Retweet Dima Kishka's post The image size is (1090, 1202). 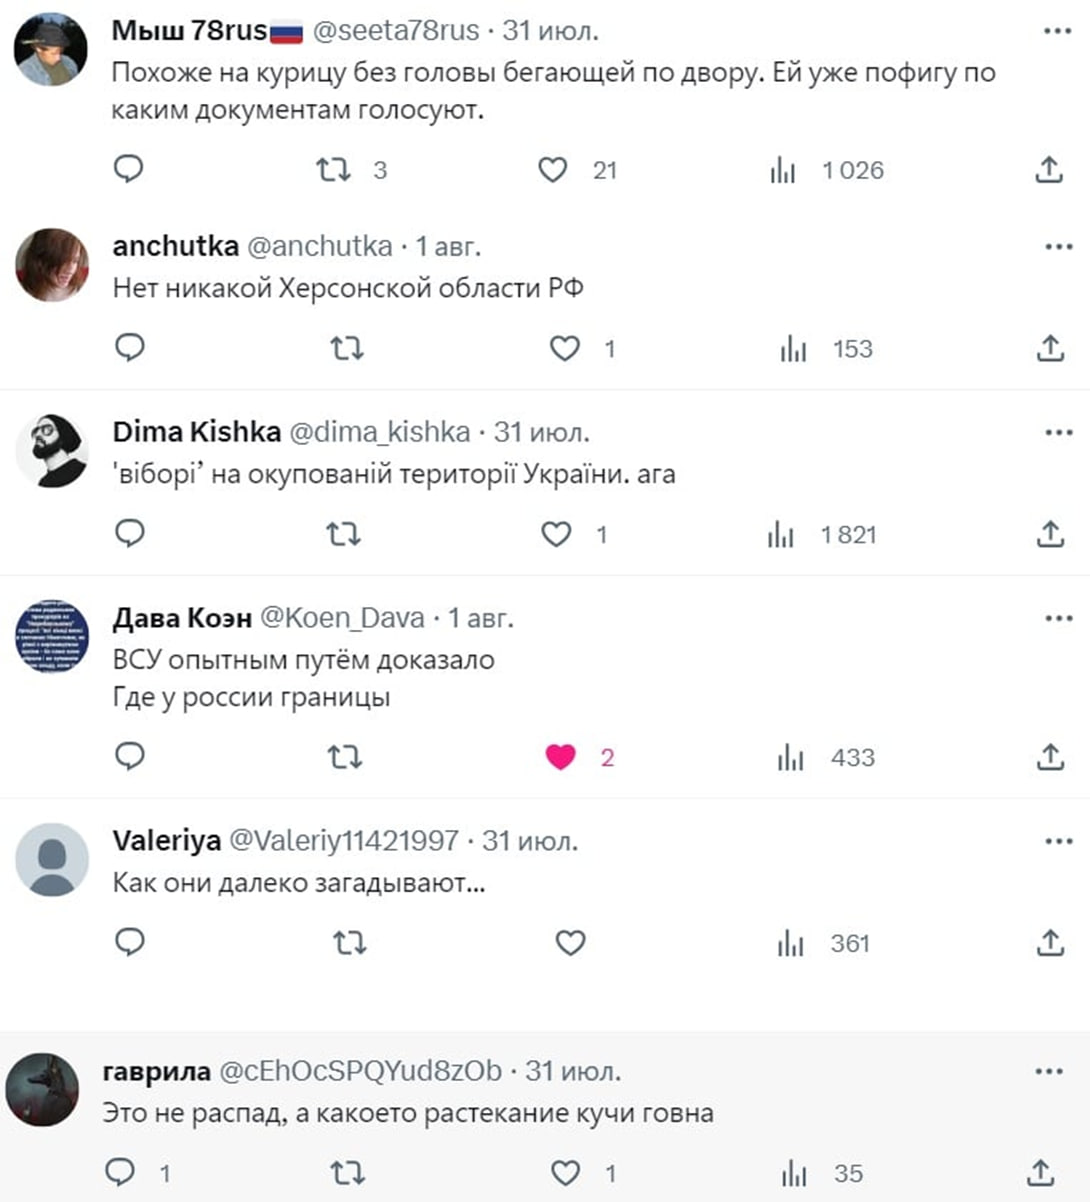tap(344, 534)
